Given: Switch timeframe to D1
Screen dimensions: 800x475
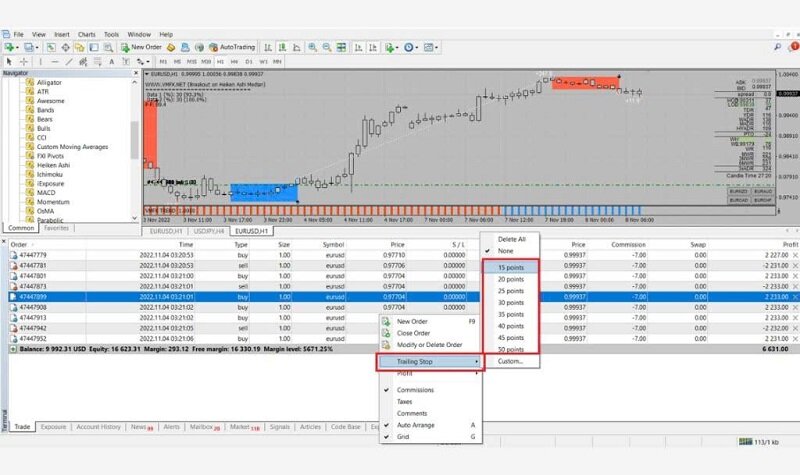Looking at the screenshot, I should tap(248, 61).
